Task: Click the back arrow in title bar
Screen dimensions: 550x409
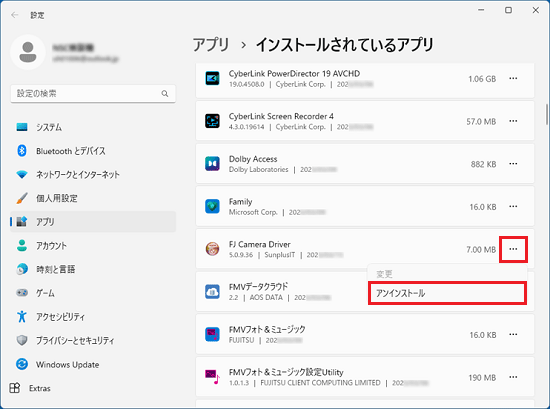Action: click(x=14, y=15)
